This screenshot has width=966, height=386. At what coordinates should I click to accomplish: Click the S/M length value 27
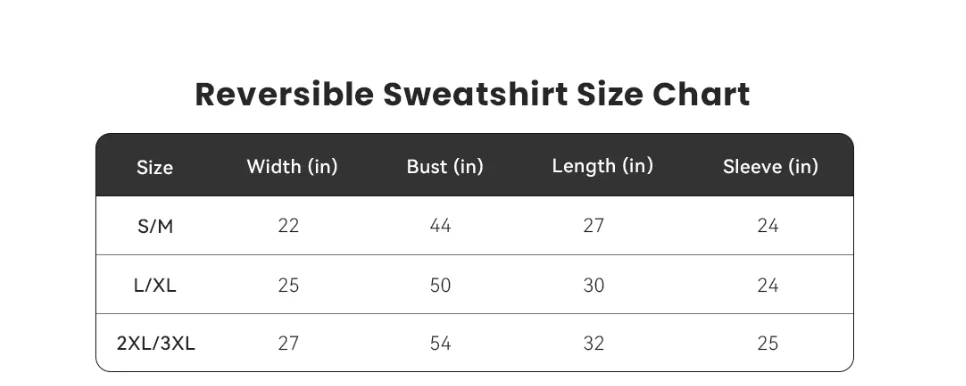pos(594,226)
